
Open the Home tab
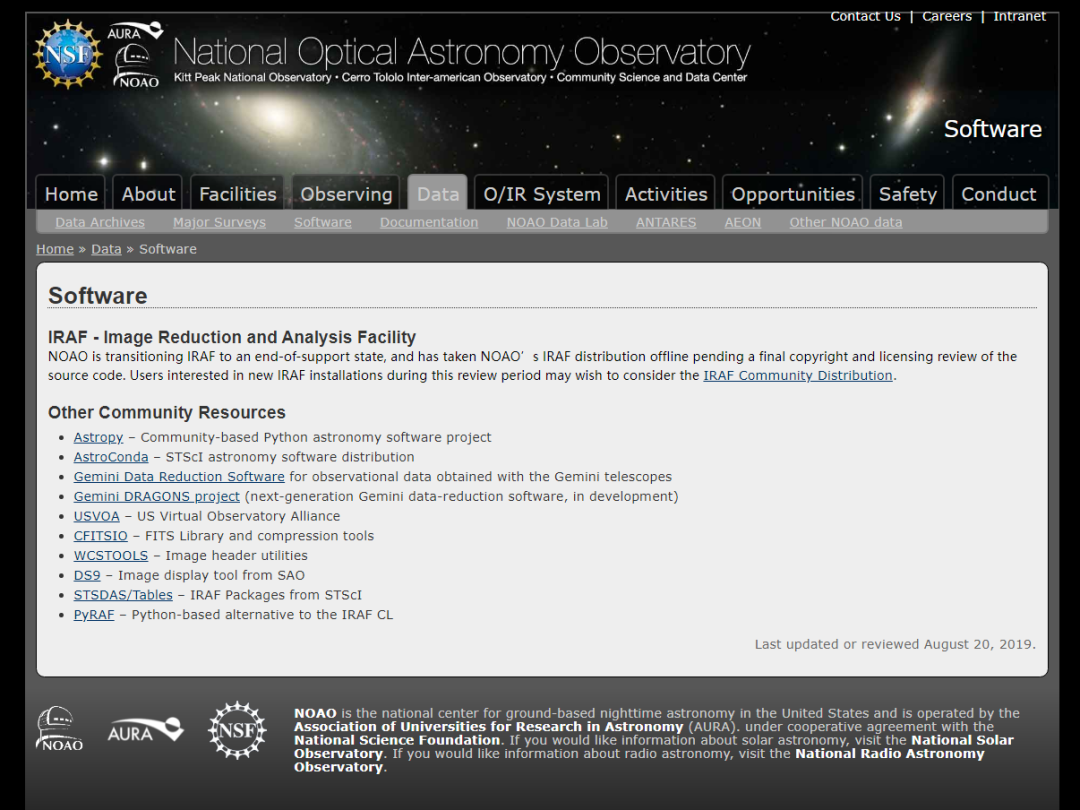71,194
